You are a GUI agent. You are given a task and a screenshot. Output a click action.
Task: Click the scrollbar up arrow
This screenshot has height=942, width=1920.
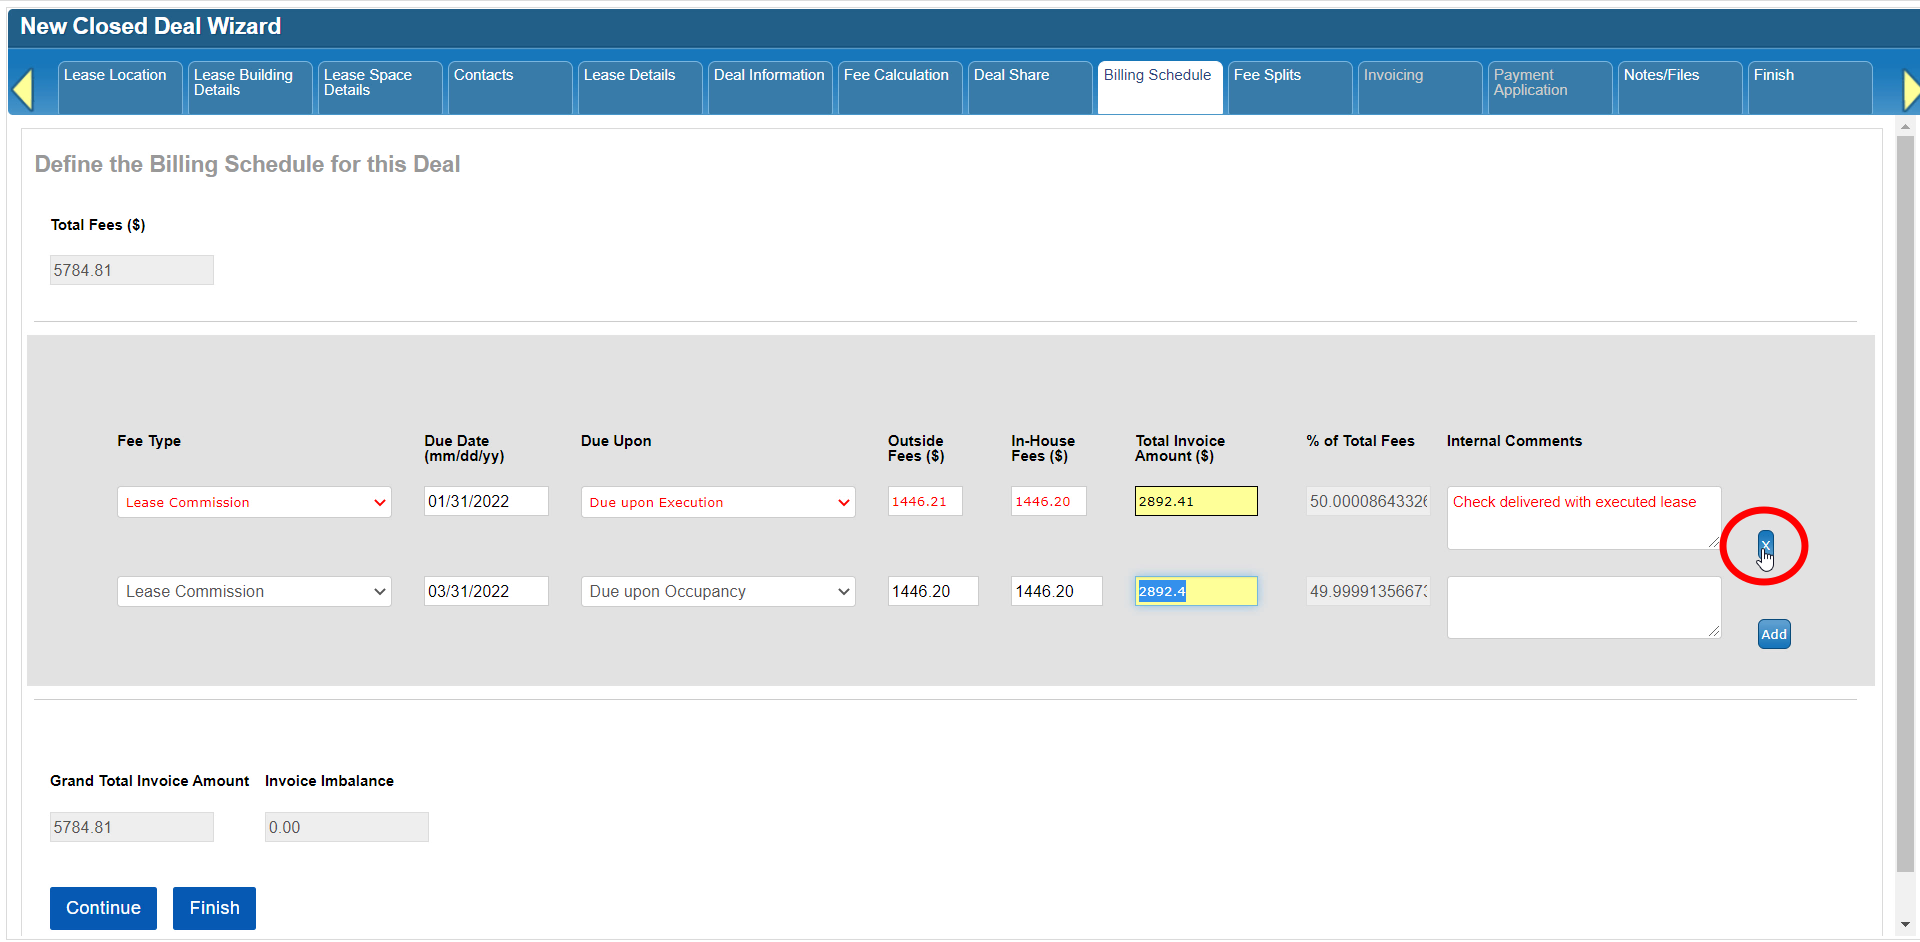pyautogui.click(x=1904, y=127)
